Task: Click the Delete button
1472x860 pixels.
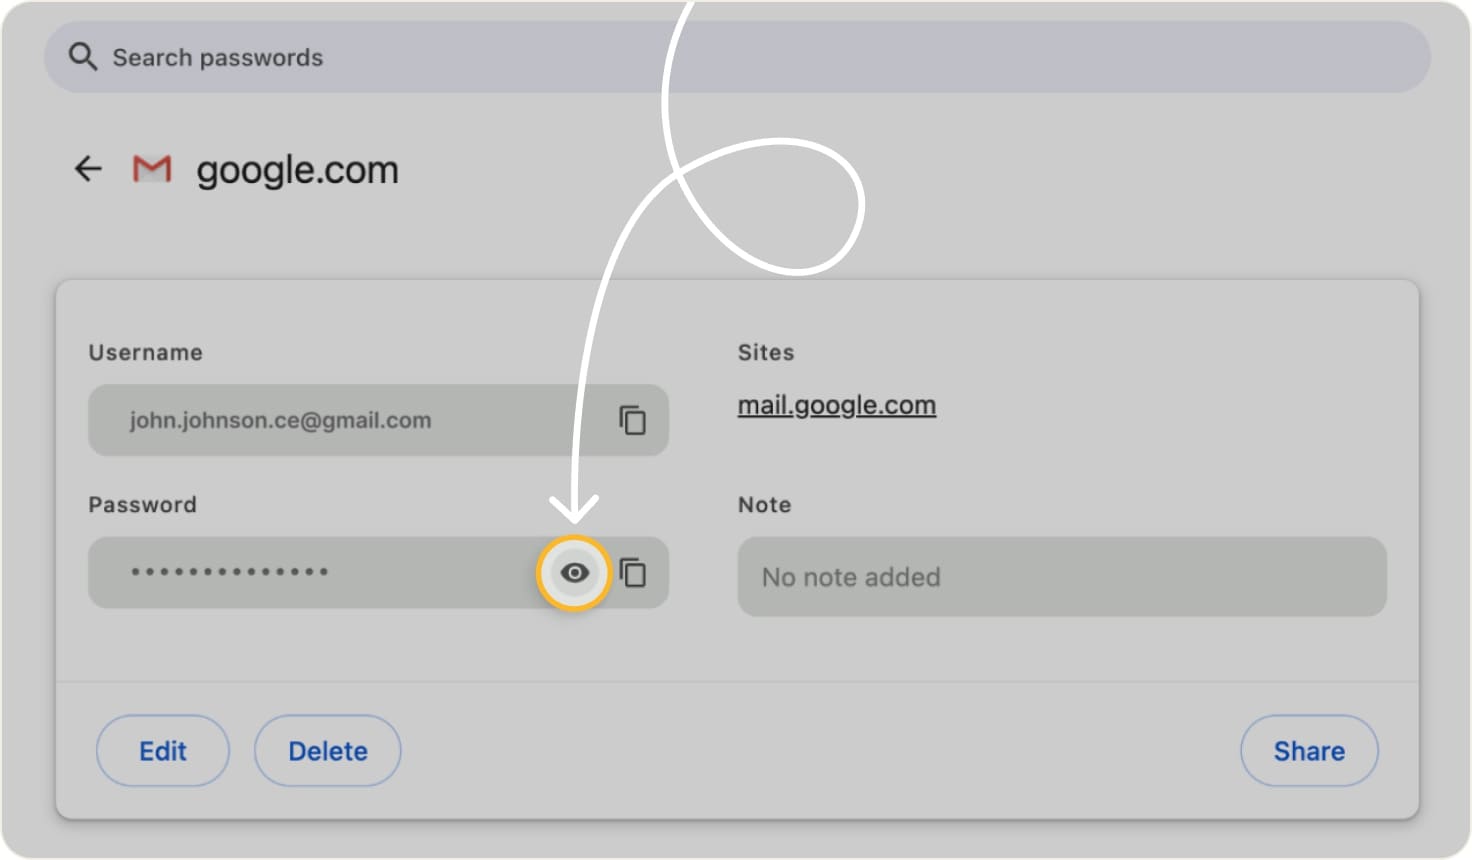Action: [x=327, y=751]
